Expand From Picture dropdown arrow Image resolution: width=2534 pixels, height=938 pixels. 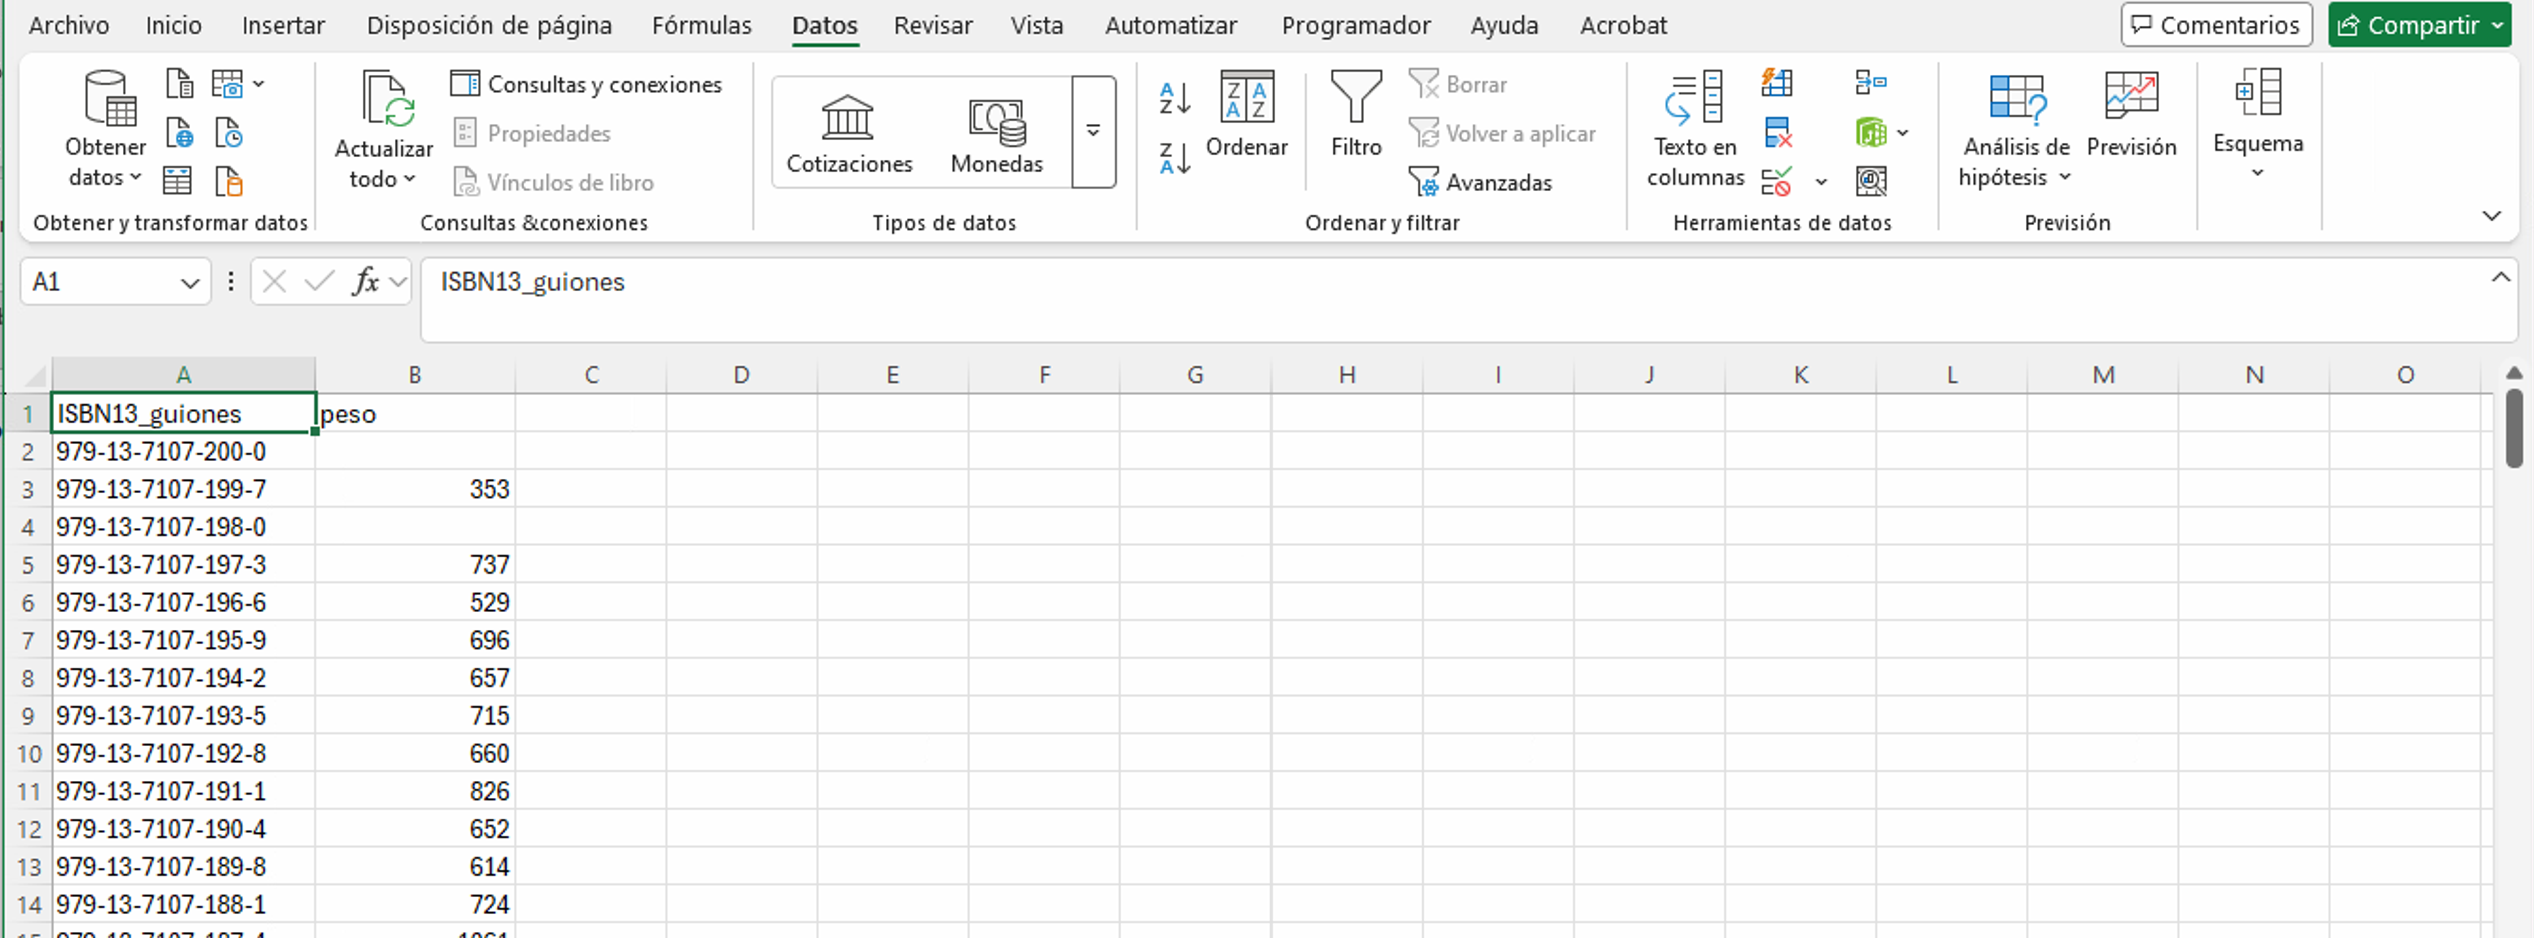259,84
